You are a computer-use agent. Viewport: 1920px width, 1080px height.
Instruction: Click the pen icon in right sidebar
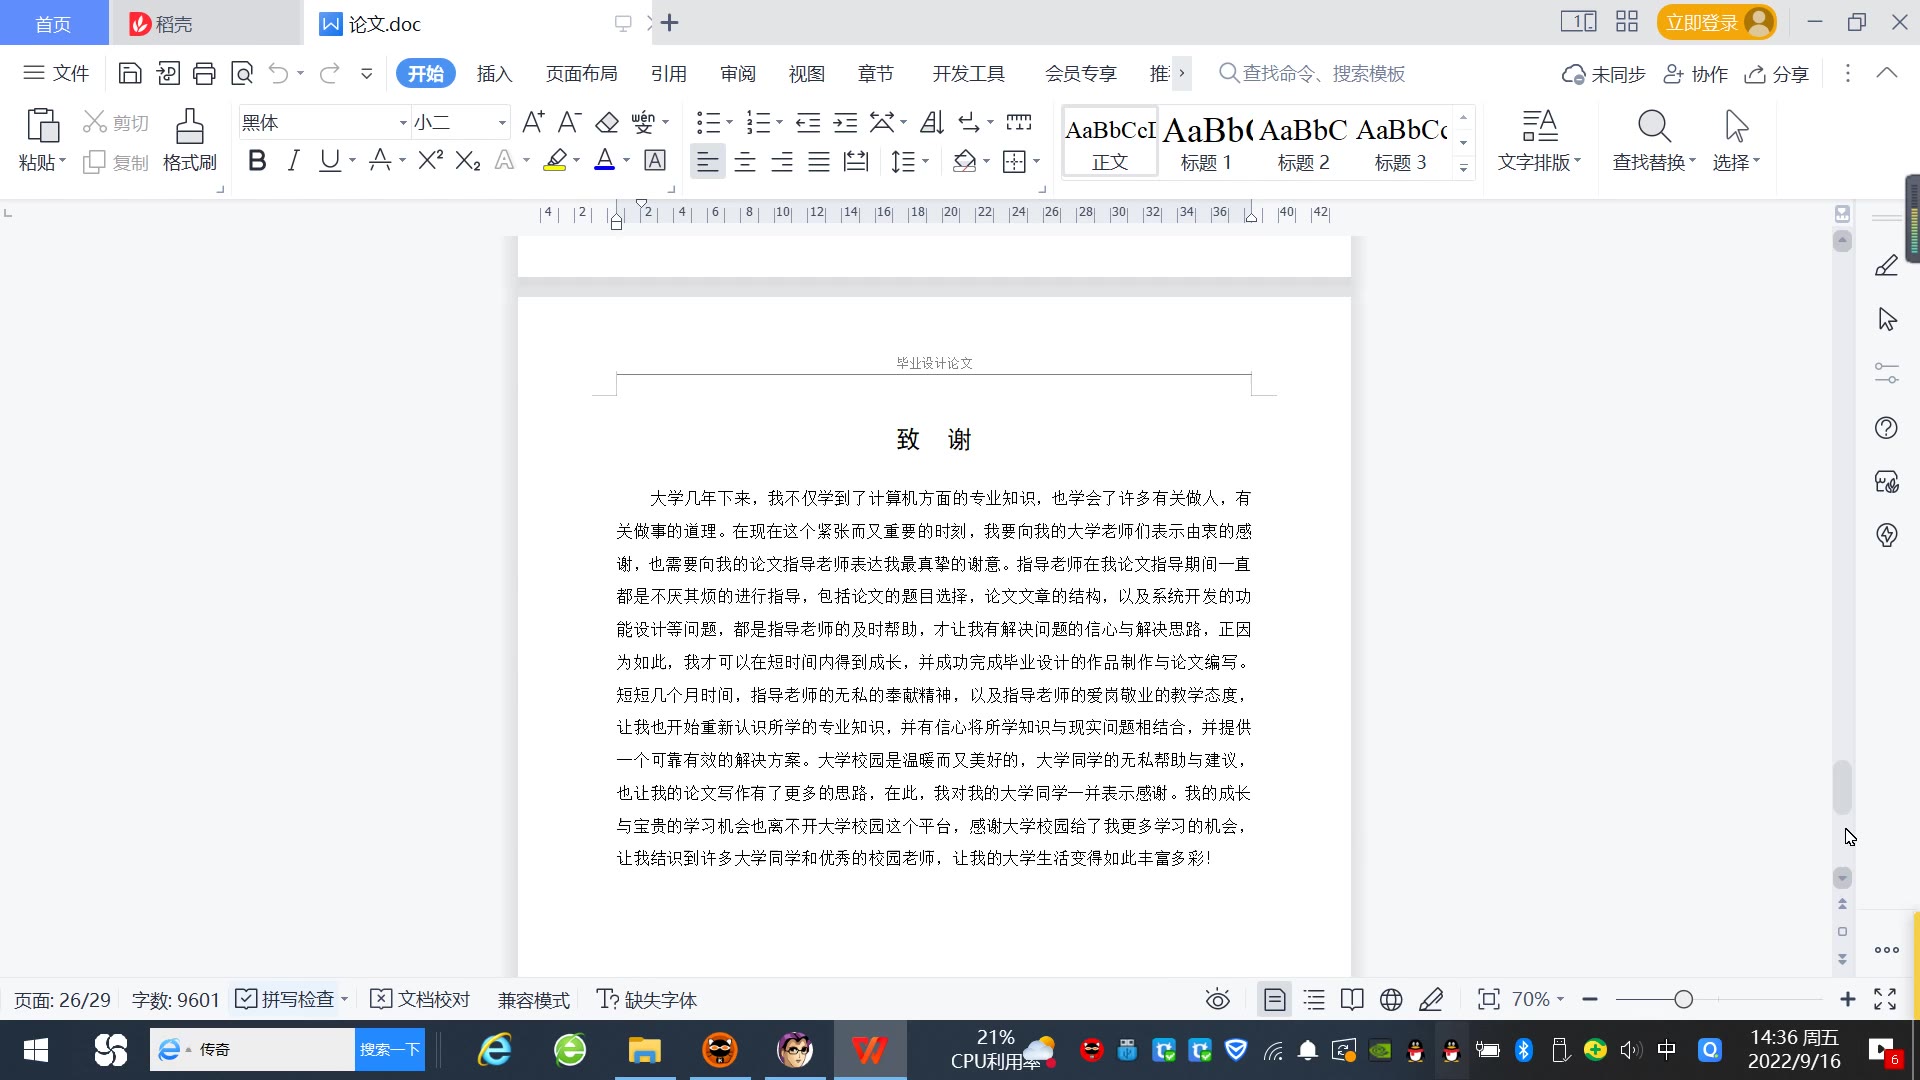coord(1886,266)
